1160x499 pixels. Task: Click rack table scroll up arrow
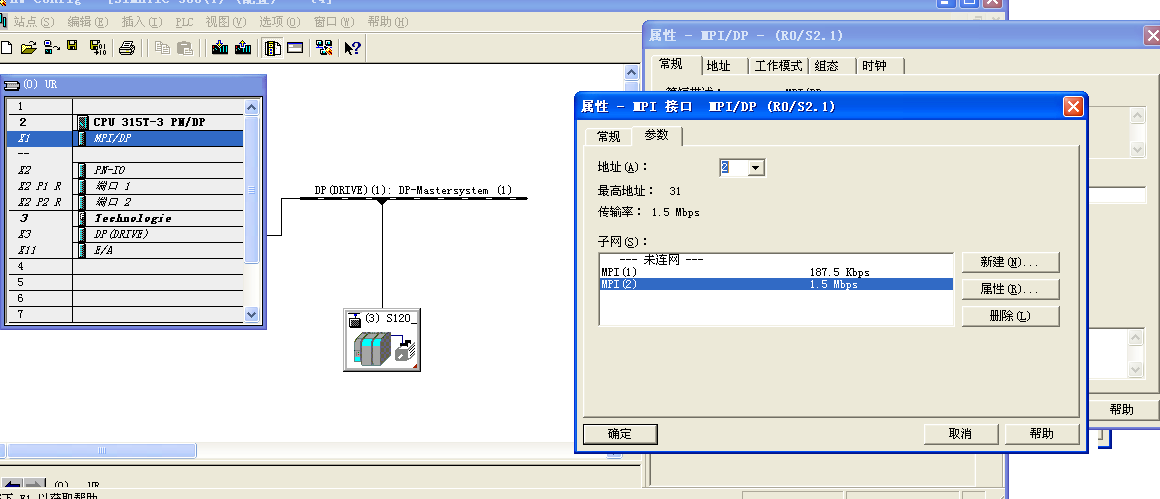252,107
